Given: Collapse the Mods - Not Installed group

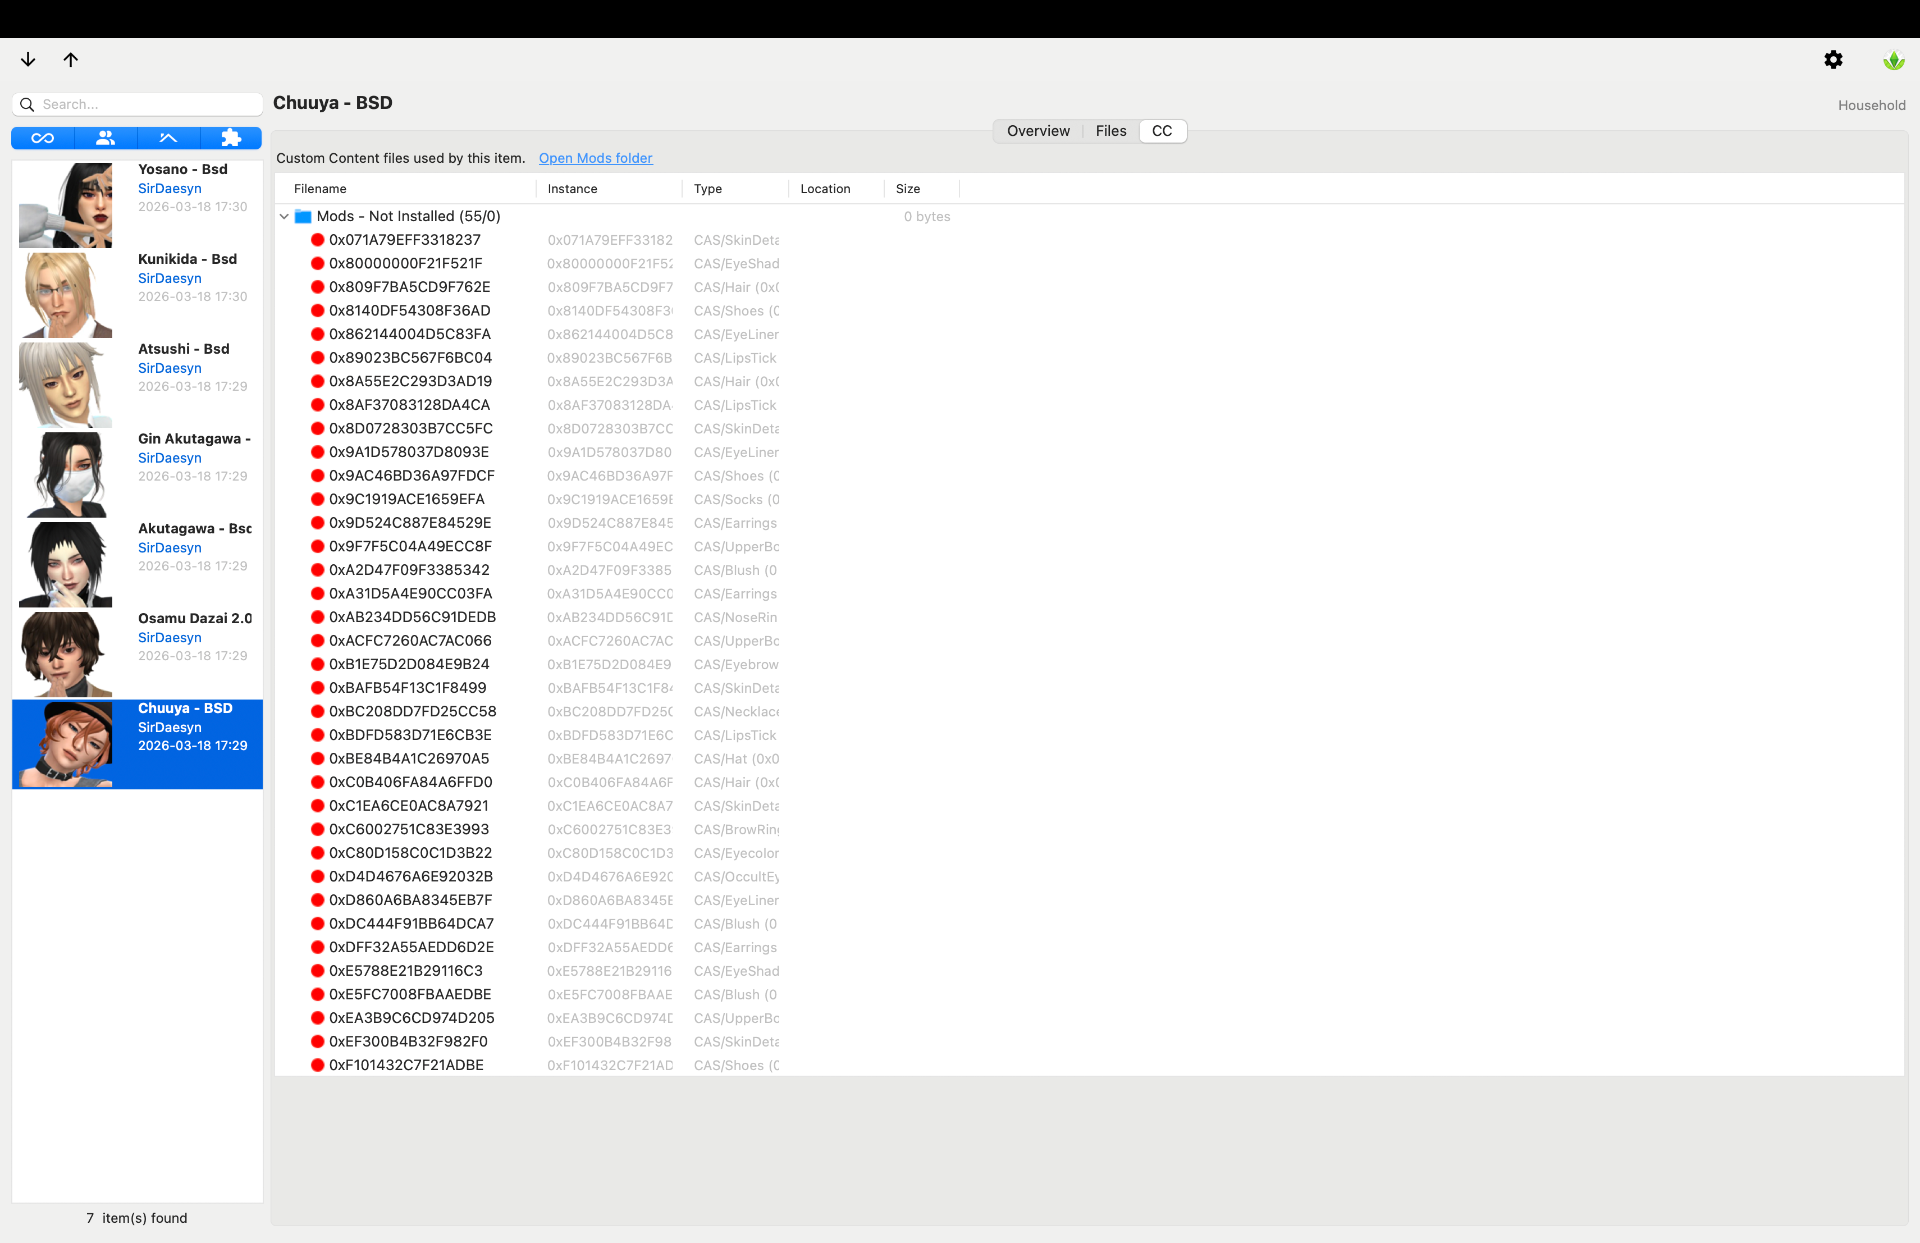Looking at the screenshot, I should (x=284, y=216).
